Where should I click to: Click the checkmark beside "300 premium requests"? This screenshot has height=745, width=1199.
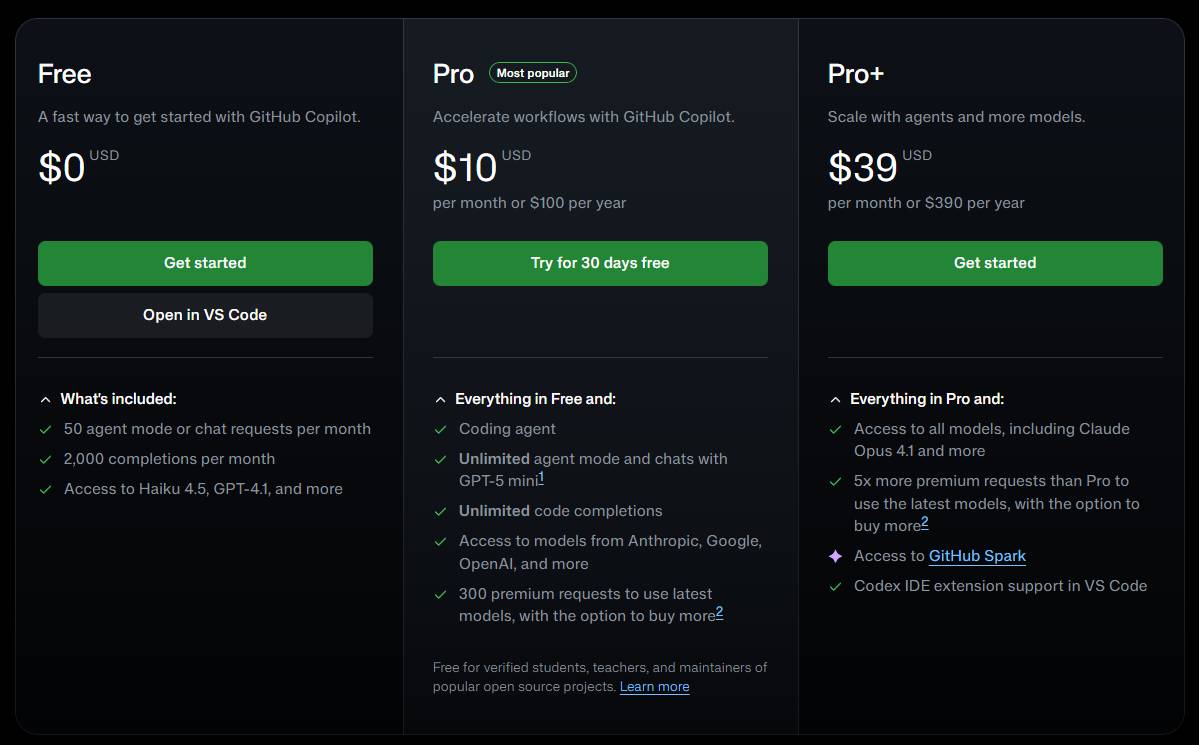(x=440, y=594)
